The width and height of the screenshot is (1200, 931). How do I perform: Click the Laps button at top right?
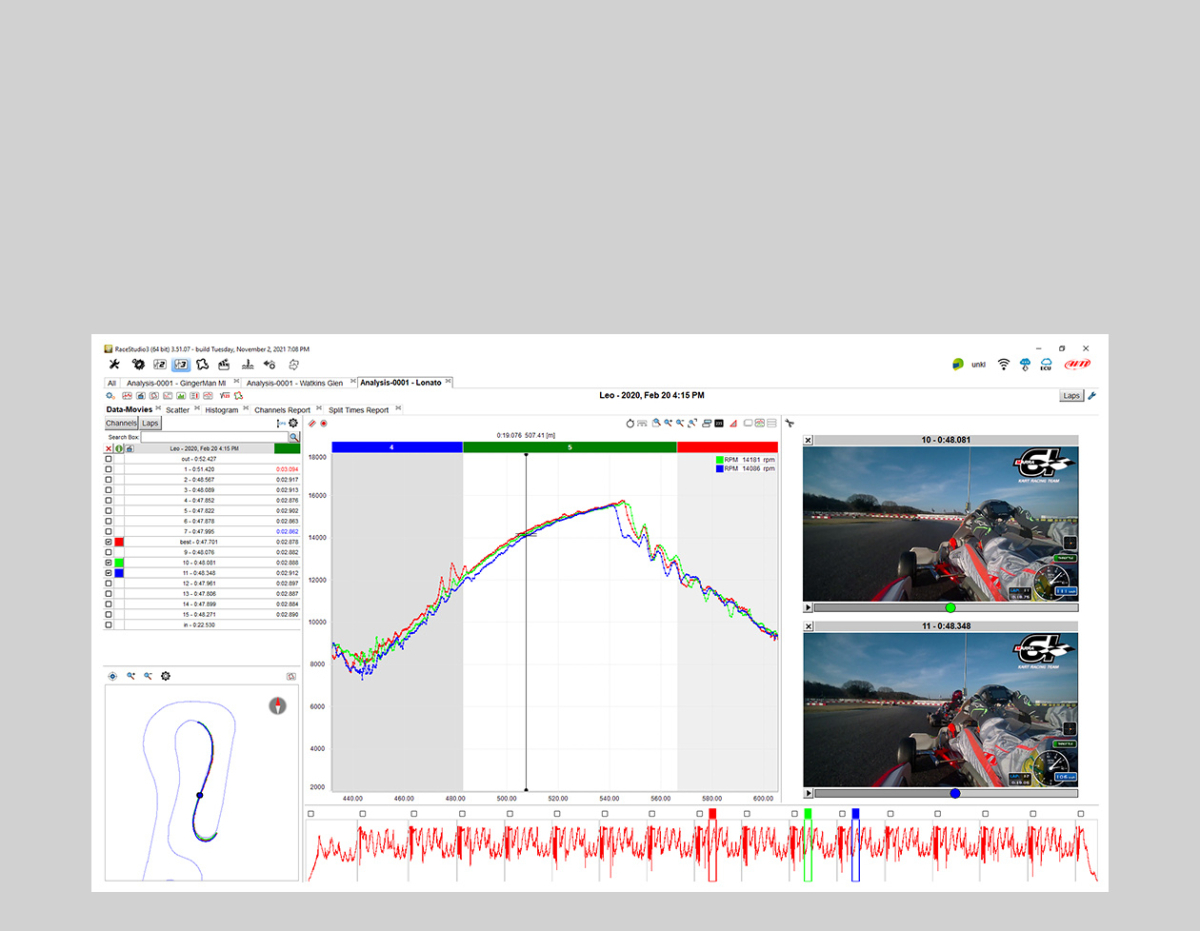[x=1071, y=396]
